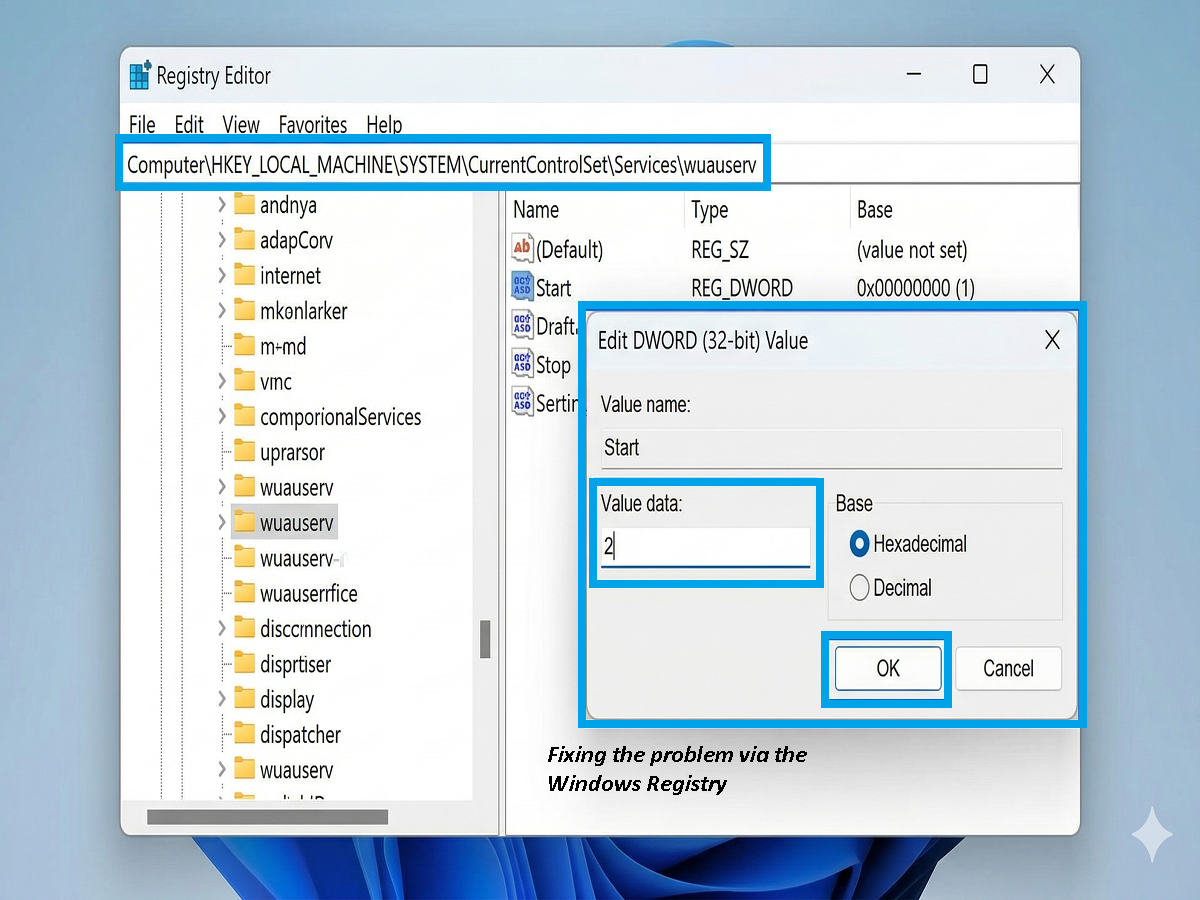Select the dispatcher folder icon
1200x900 pixels.
(x=245, y=735)
